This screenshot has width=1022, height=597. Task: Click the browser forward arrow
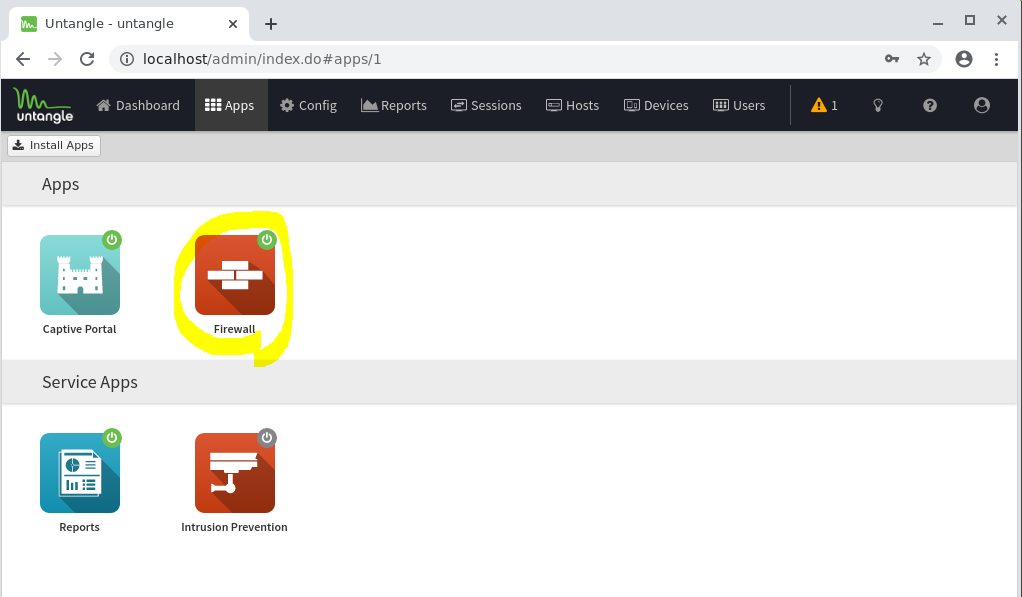click(55, 59)
